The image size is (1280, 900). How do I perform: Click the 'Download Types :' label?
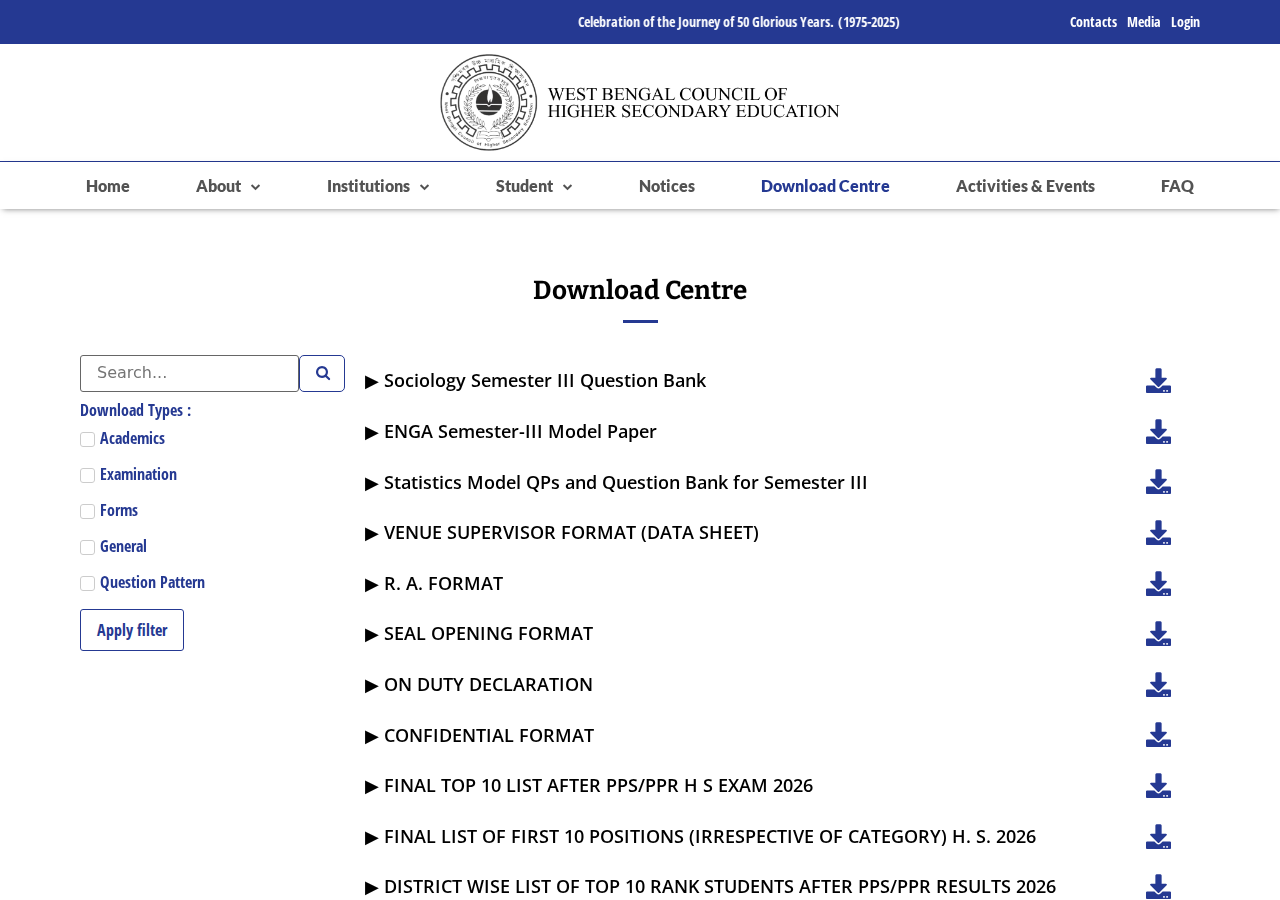135,410
